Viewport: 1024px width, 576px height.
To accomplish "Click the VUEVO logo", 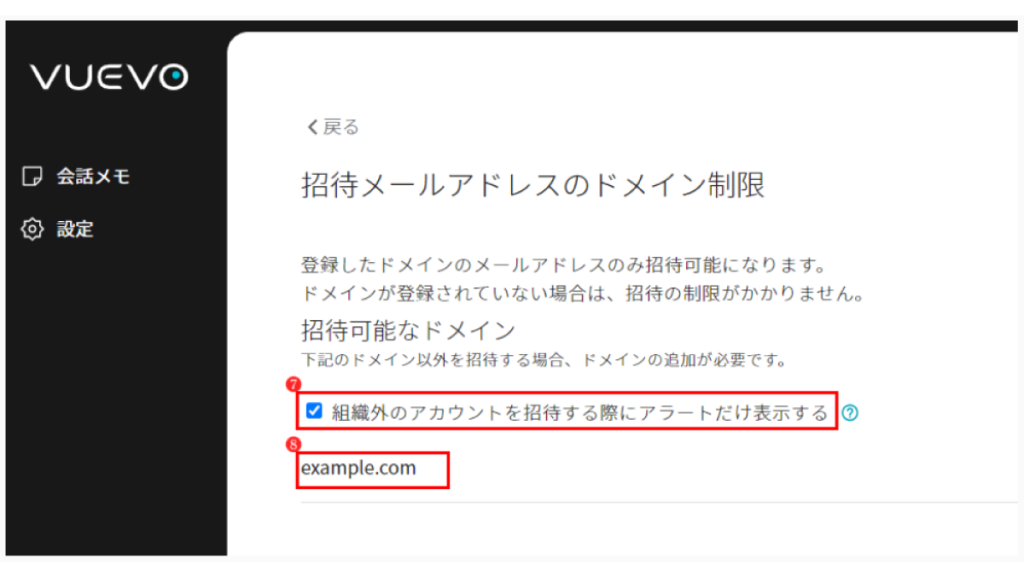I will [x=110, y=77].
